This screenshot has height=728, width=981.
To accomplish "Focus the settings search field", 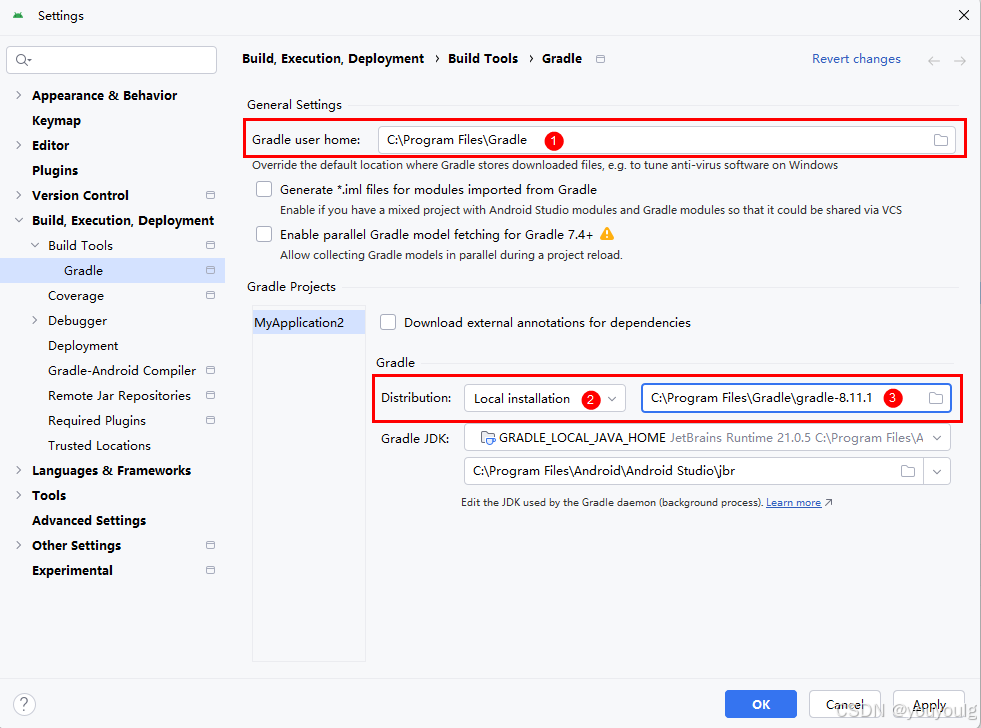I will pyautogui.click(x=111, y=59).
